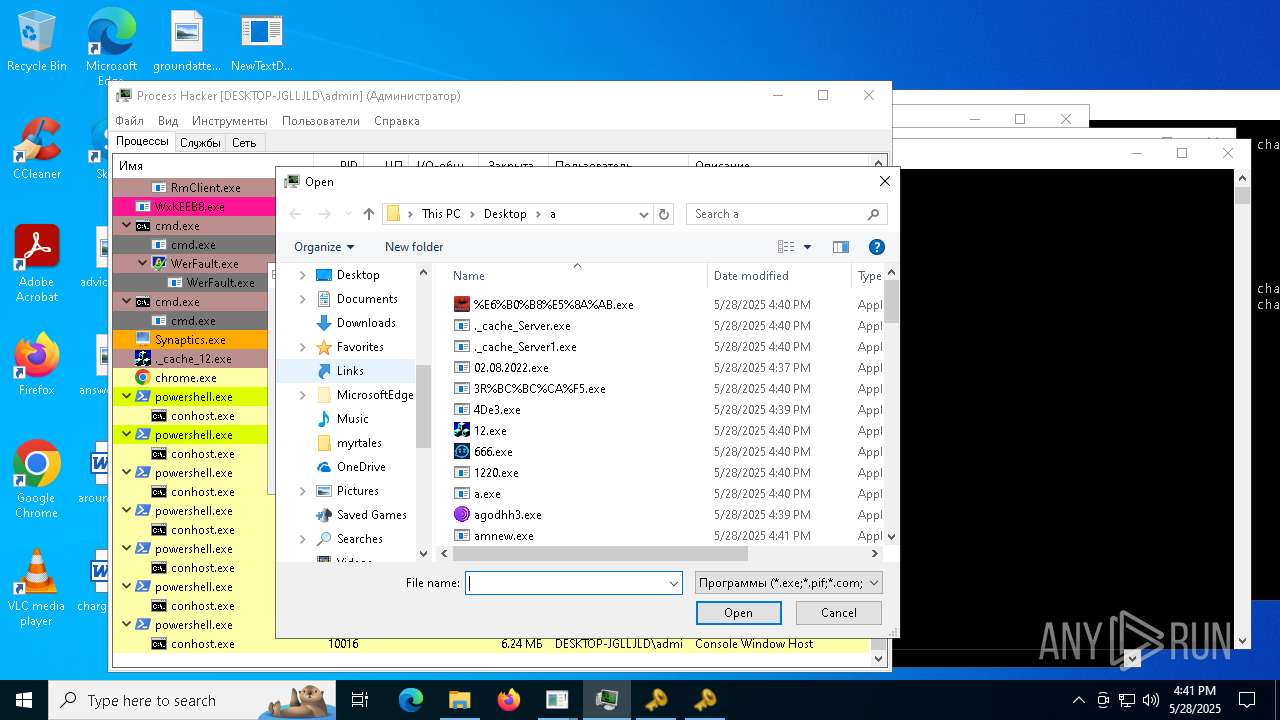Go up one folder level in Open dialog
The image size is (1280, 720).
click(369, 214)
